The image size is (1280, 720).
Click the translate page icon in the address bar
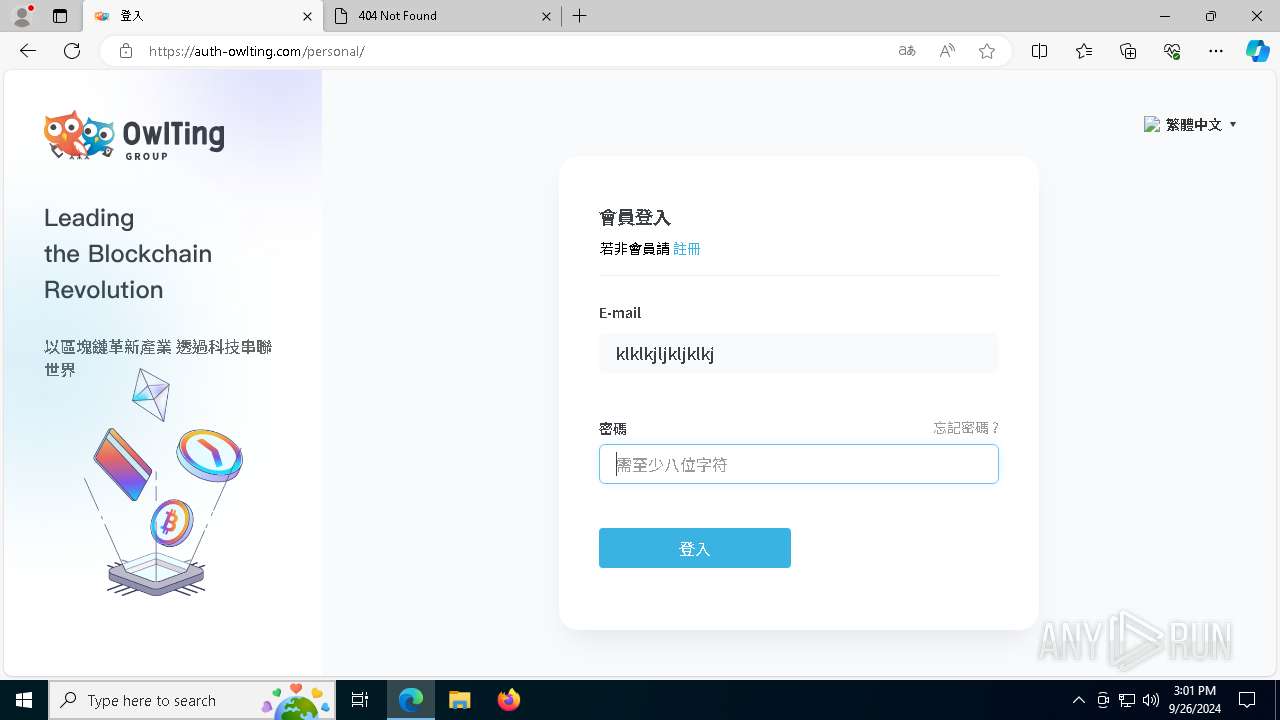(x=907, y=51)
